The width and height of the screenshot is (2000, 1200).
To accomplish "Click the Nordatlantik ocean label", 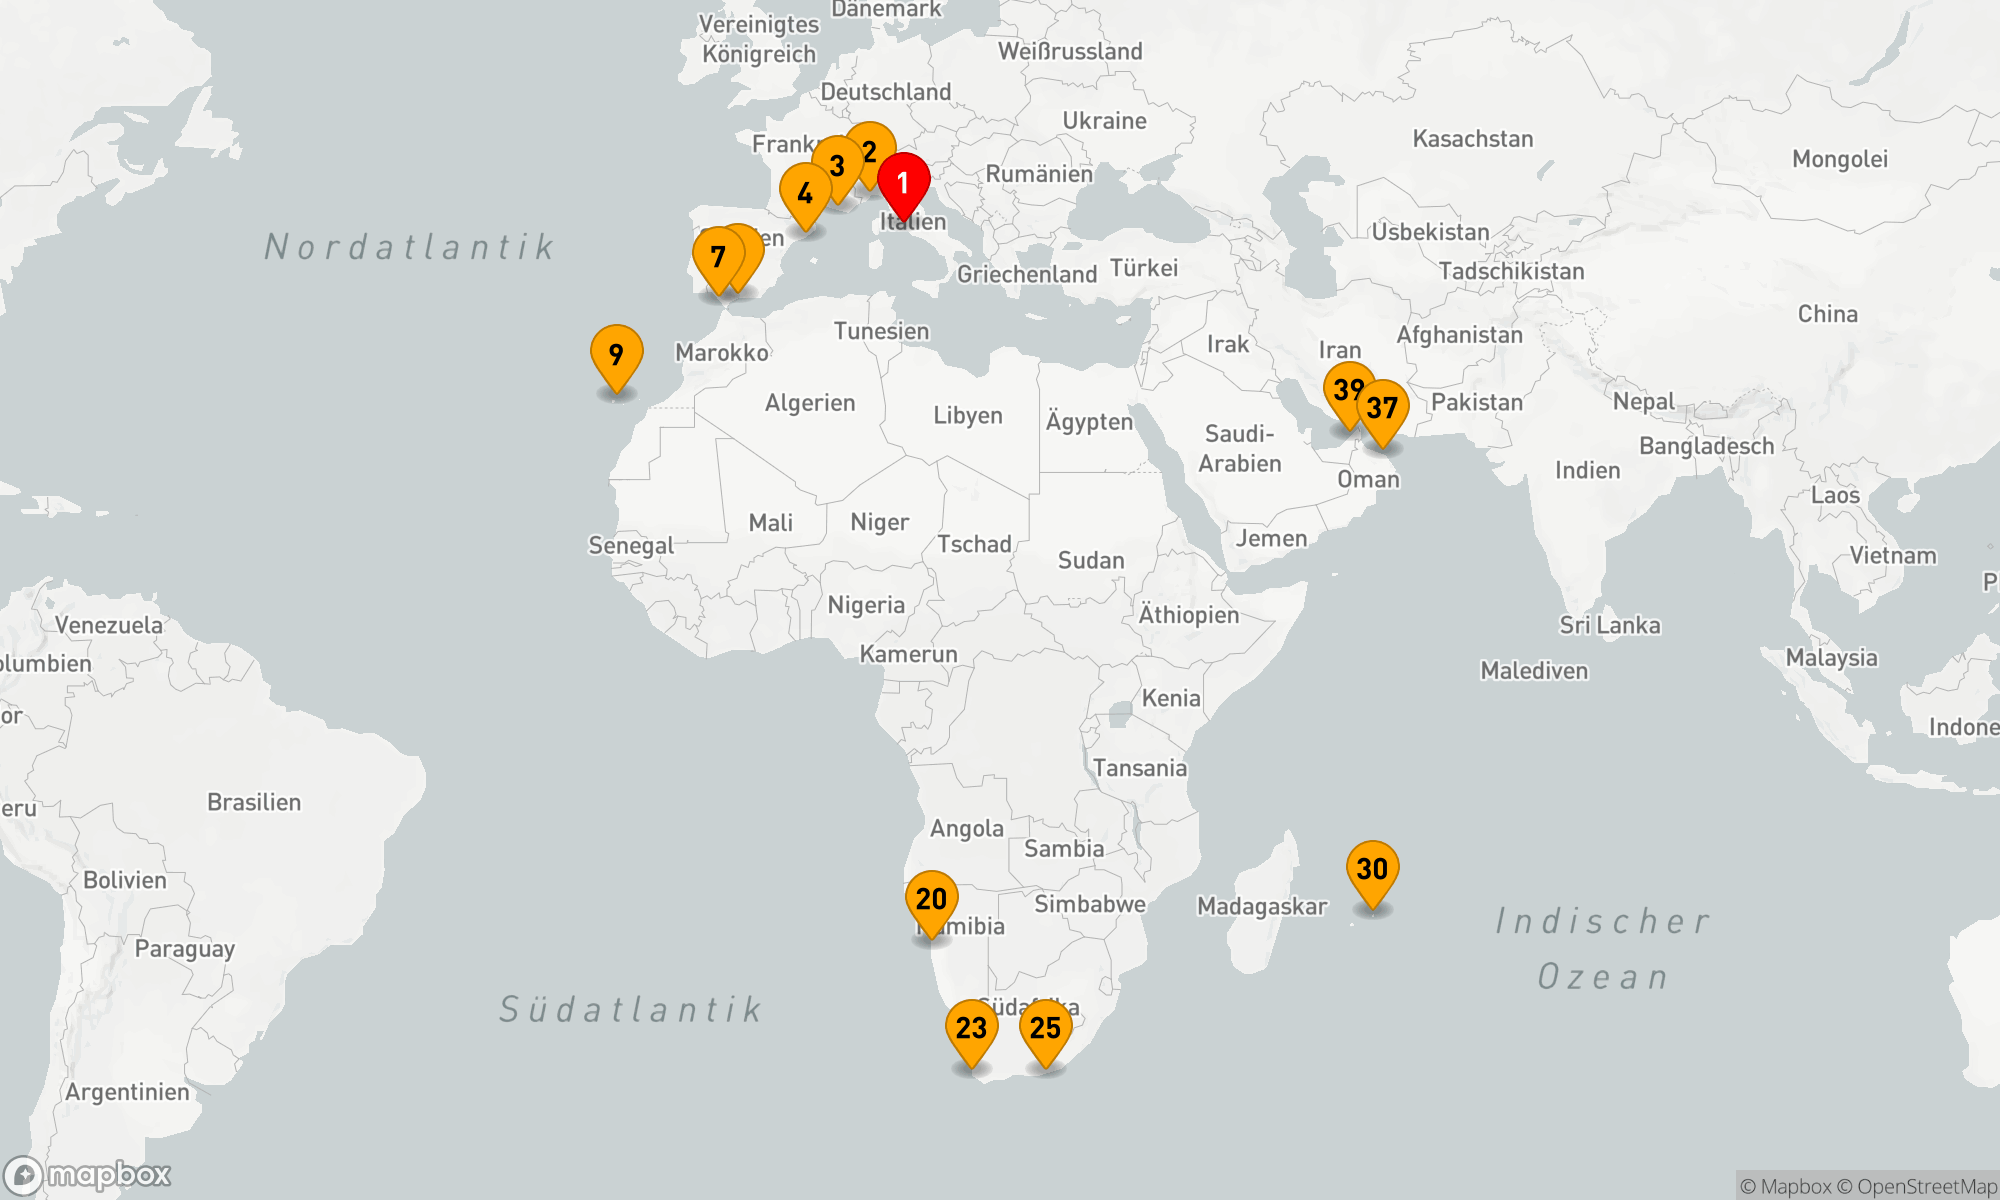I will point(410,247).
